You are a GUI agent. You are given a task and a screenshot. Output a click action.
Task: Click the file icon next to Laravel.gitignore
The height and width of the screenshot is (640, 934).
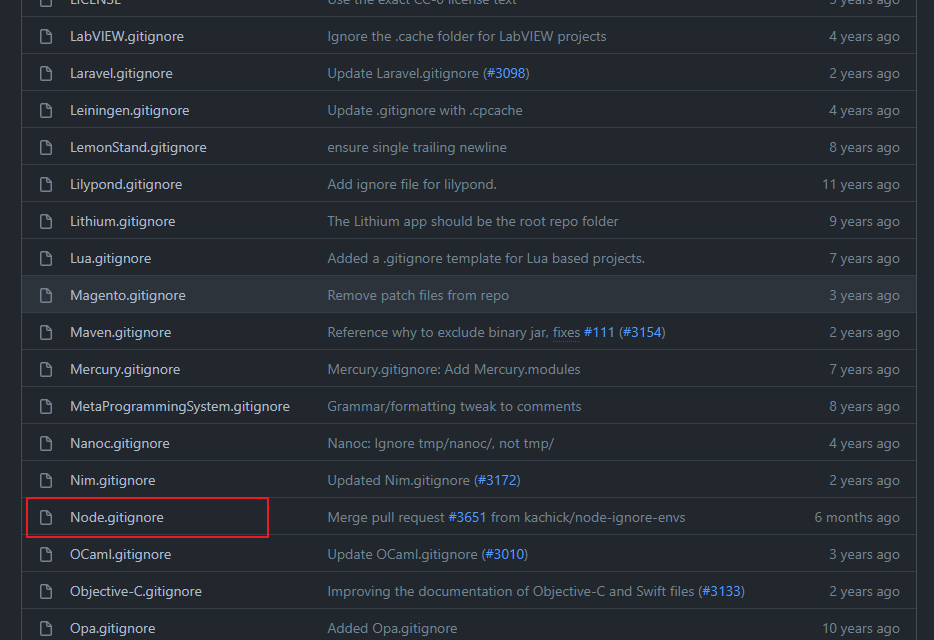(x=46, y=74)
